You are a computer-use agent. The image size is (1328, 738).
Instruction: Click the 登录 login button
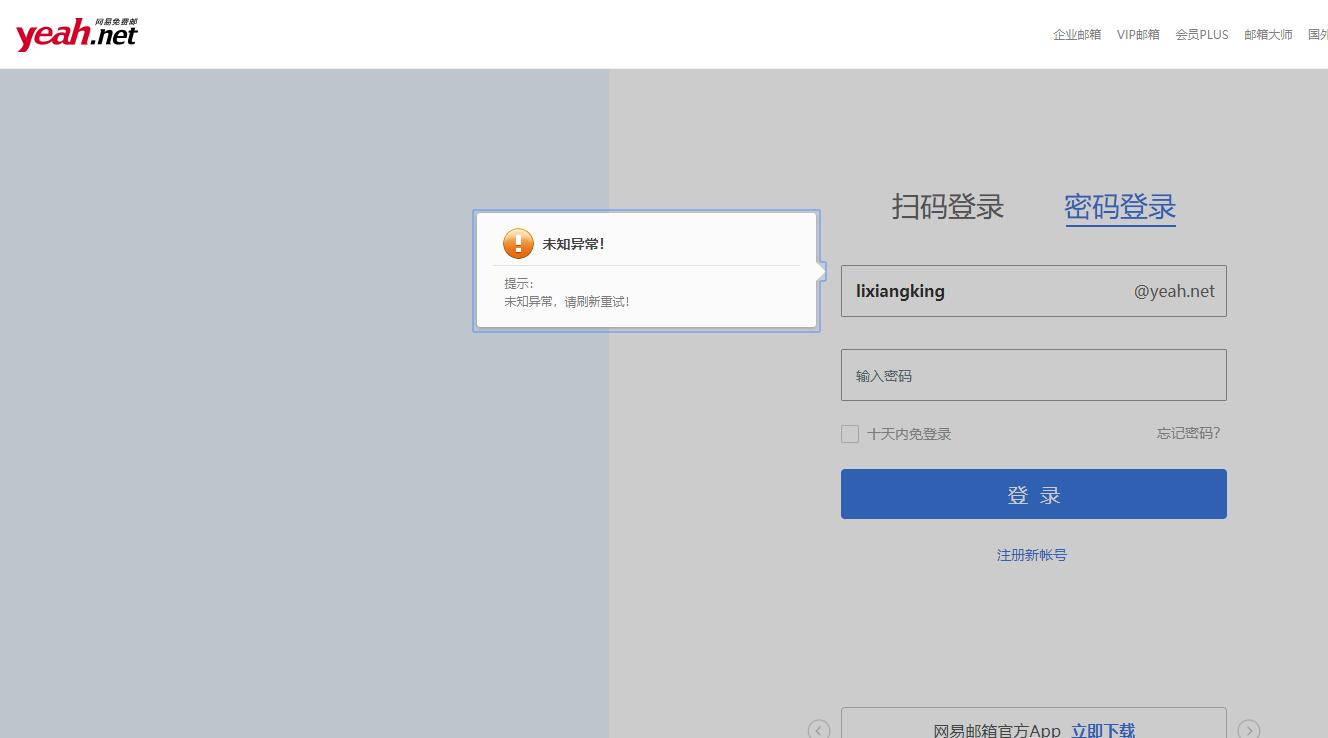click(1033, 493)
